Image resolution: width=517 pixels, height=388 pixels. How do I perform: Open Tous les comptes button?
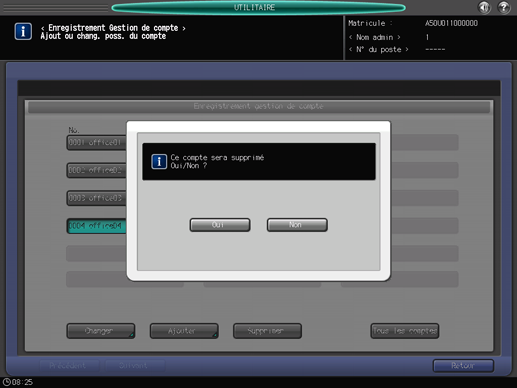pyautogui.click(x=405, y=331)
